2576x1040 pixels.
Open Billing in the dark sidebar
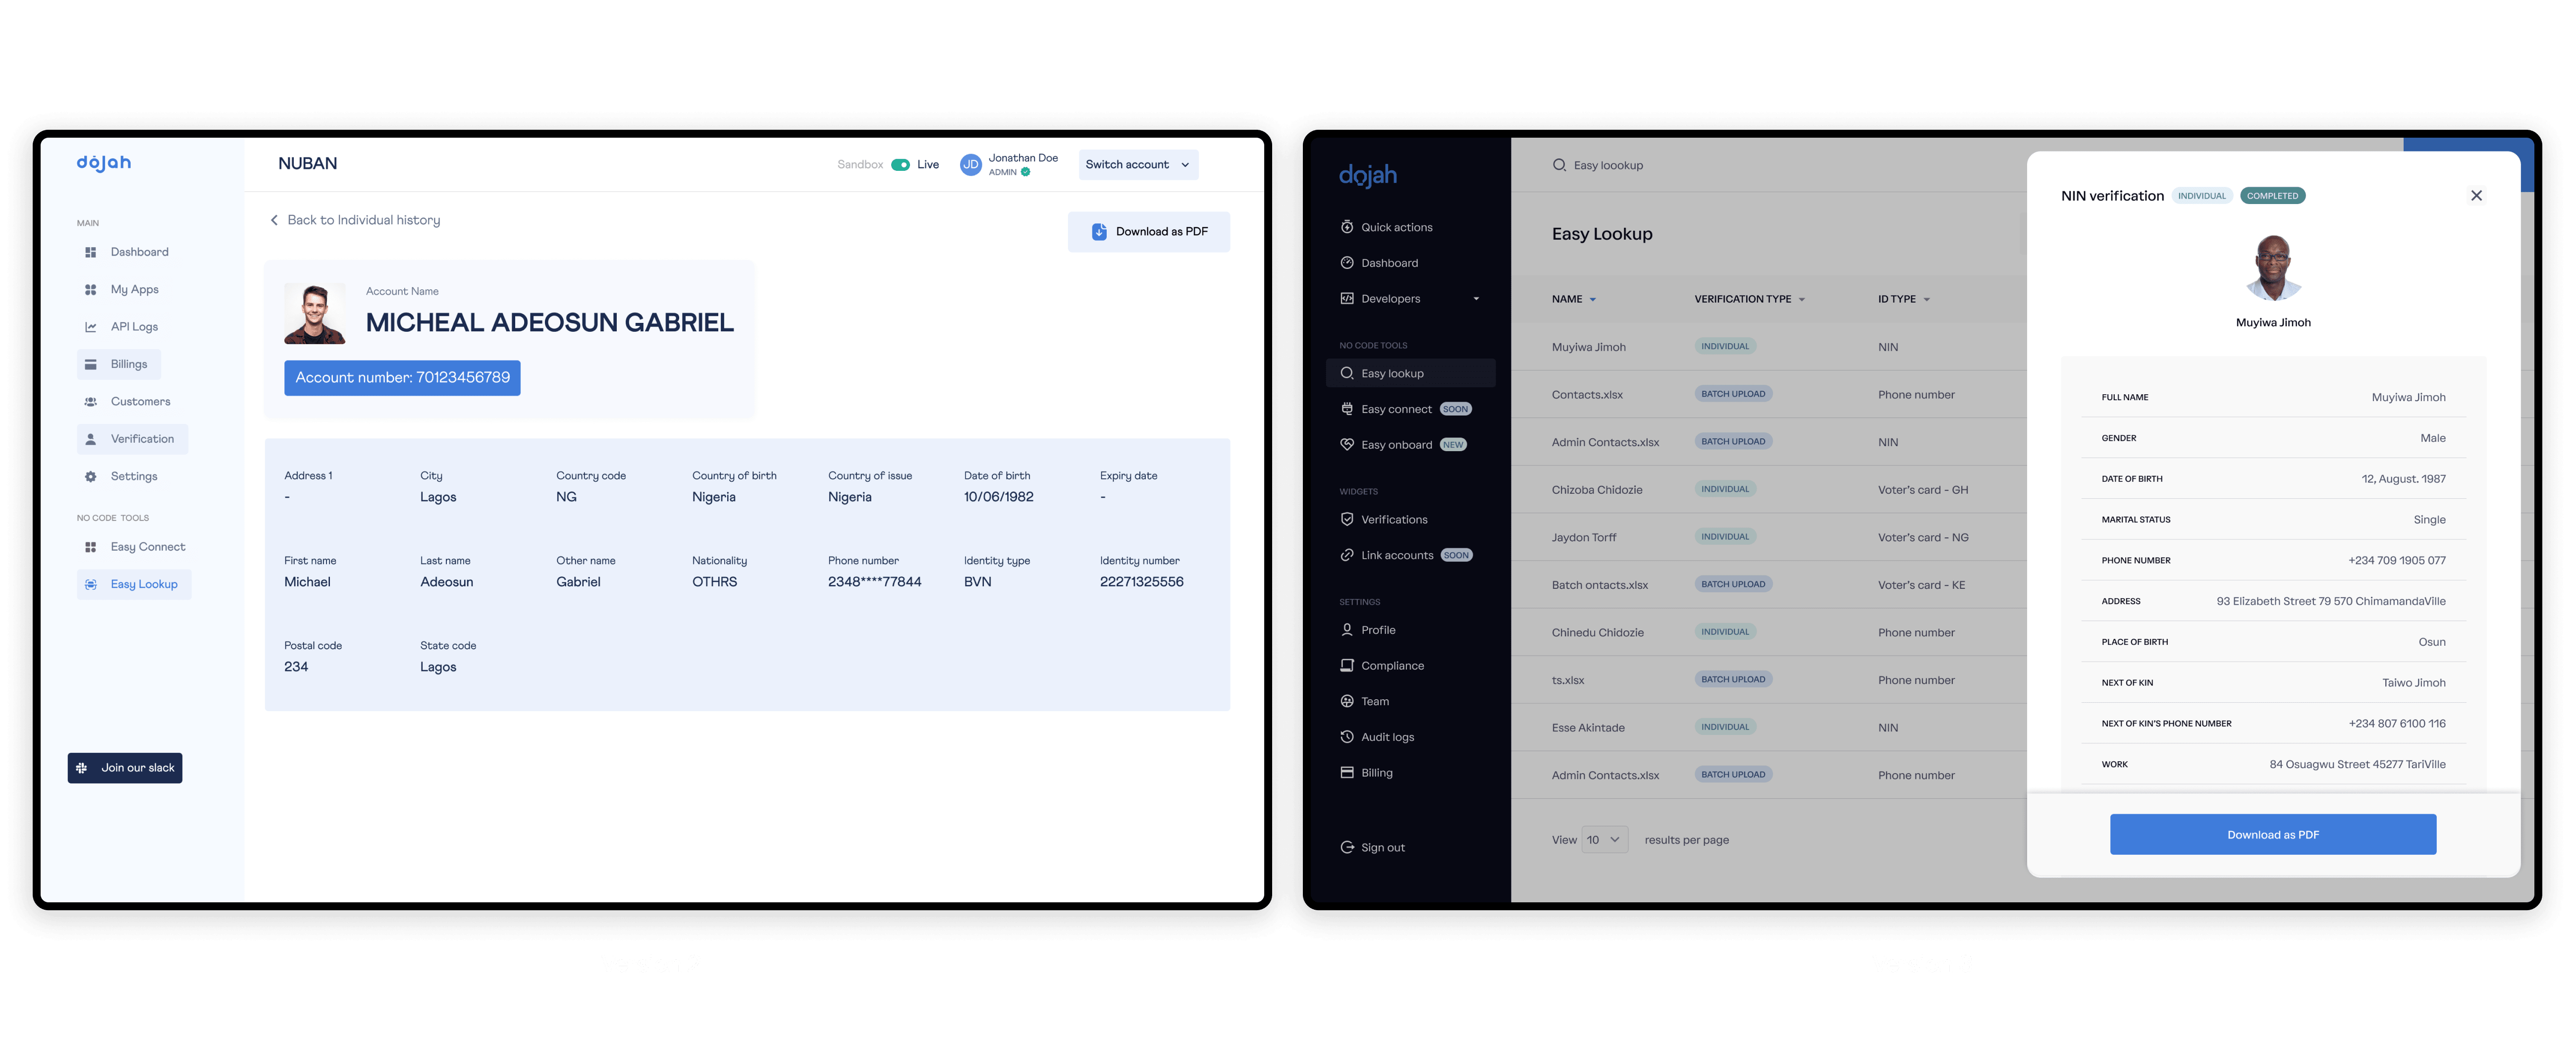coord(1410,773)
